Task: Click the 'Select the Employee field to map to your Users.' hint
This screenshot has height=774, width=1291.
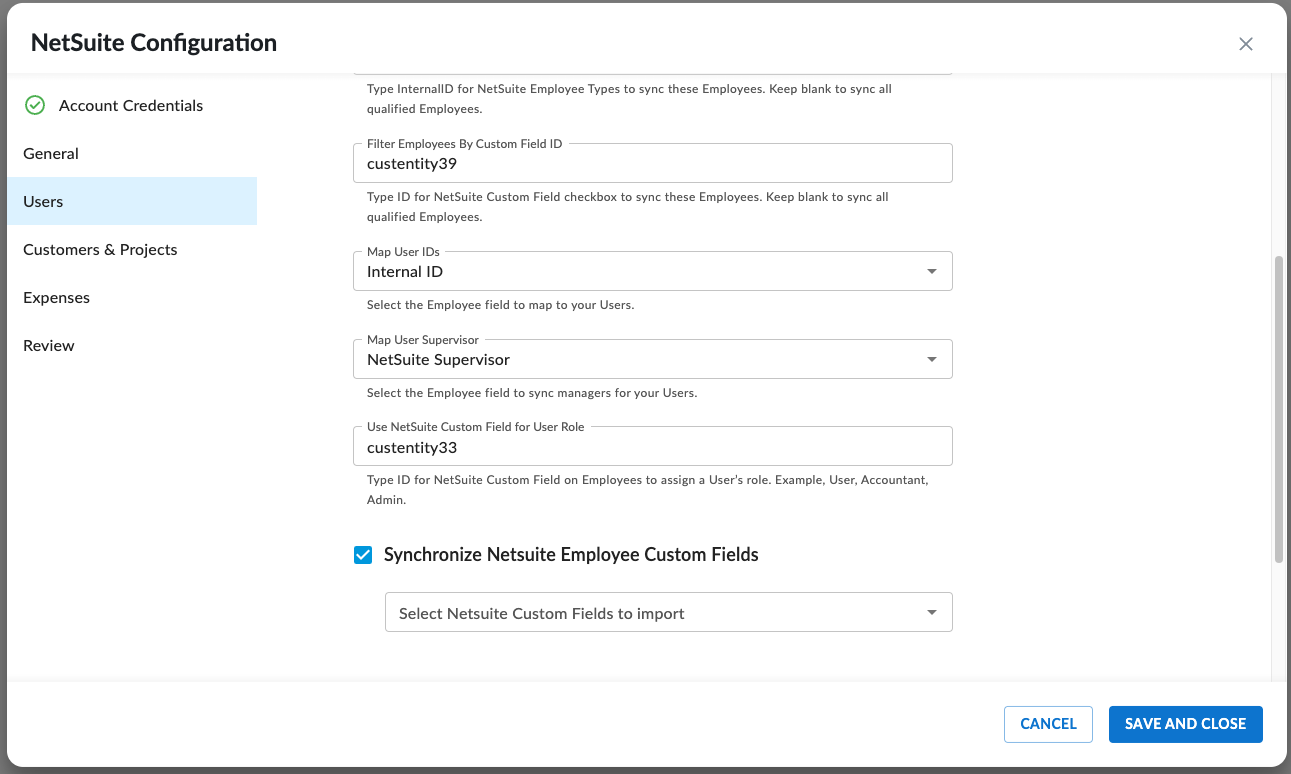Action: [500, 305]
